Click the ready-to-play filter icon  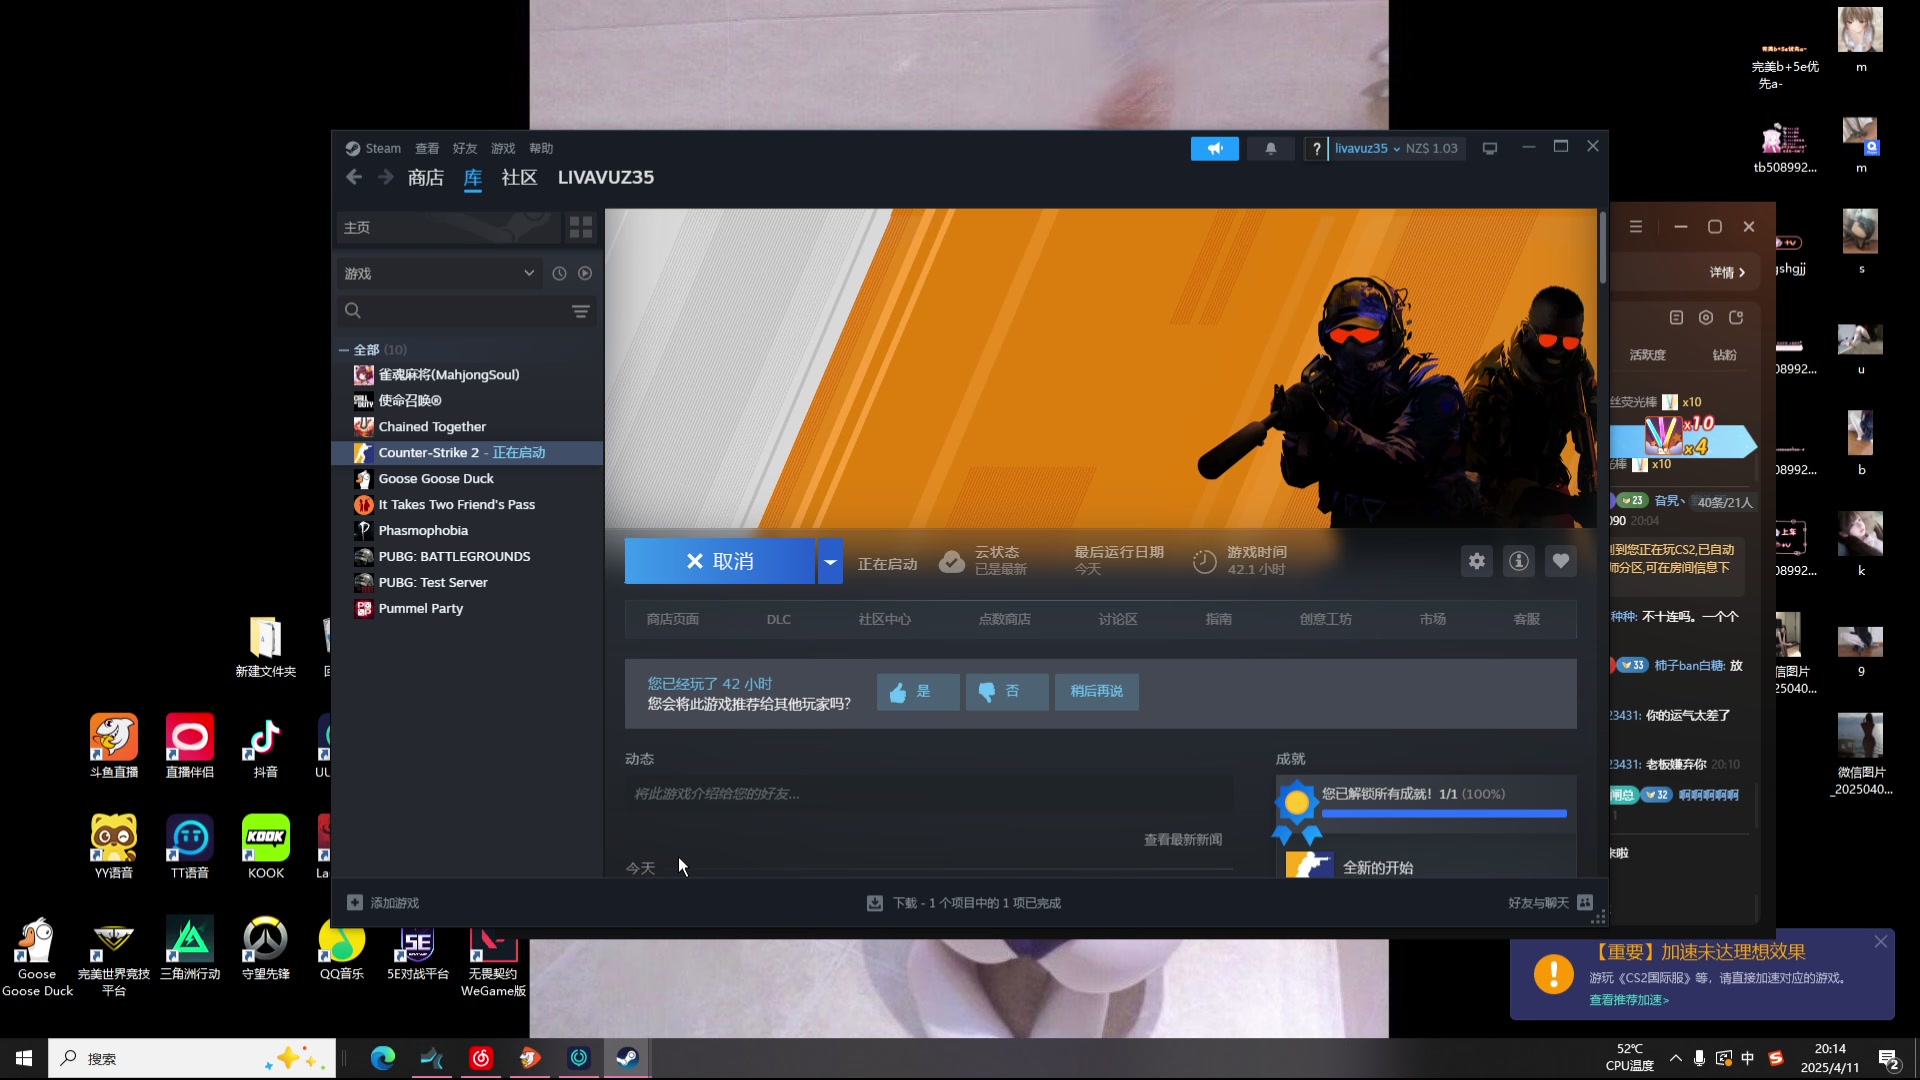(585, 273)
